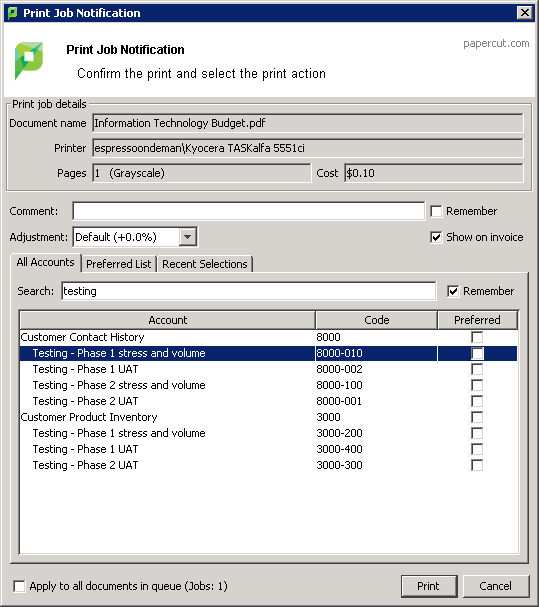Screen dimensions: 539x607
Task: Click the Document name field
Action: [308, 123]
